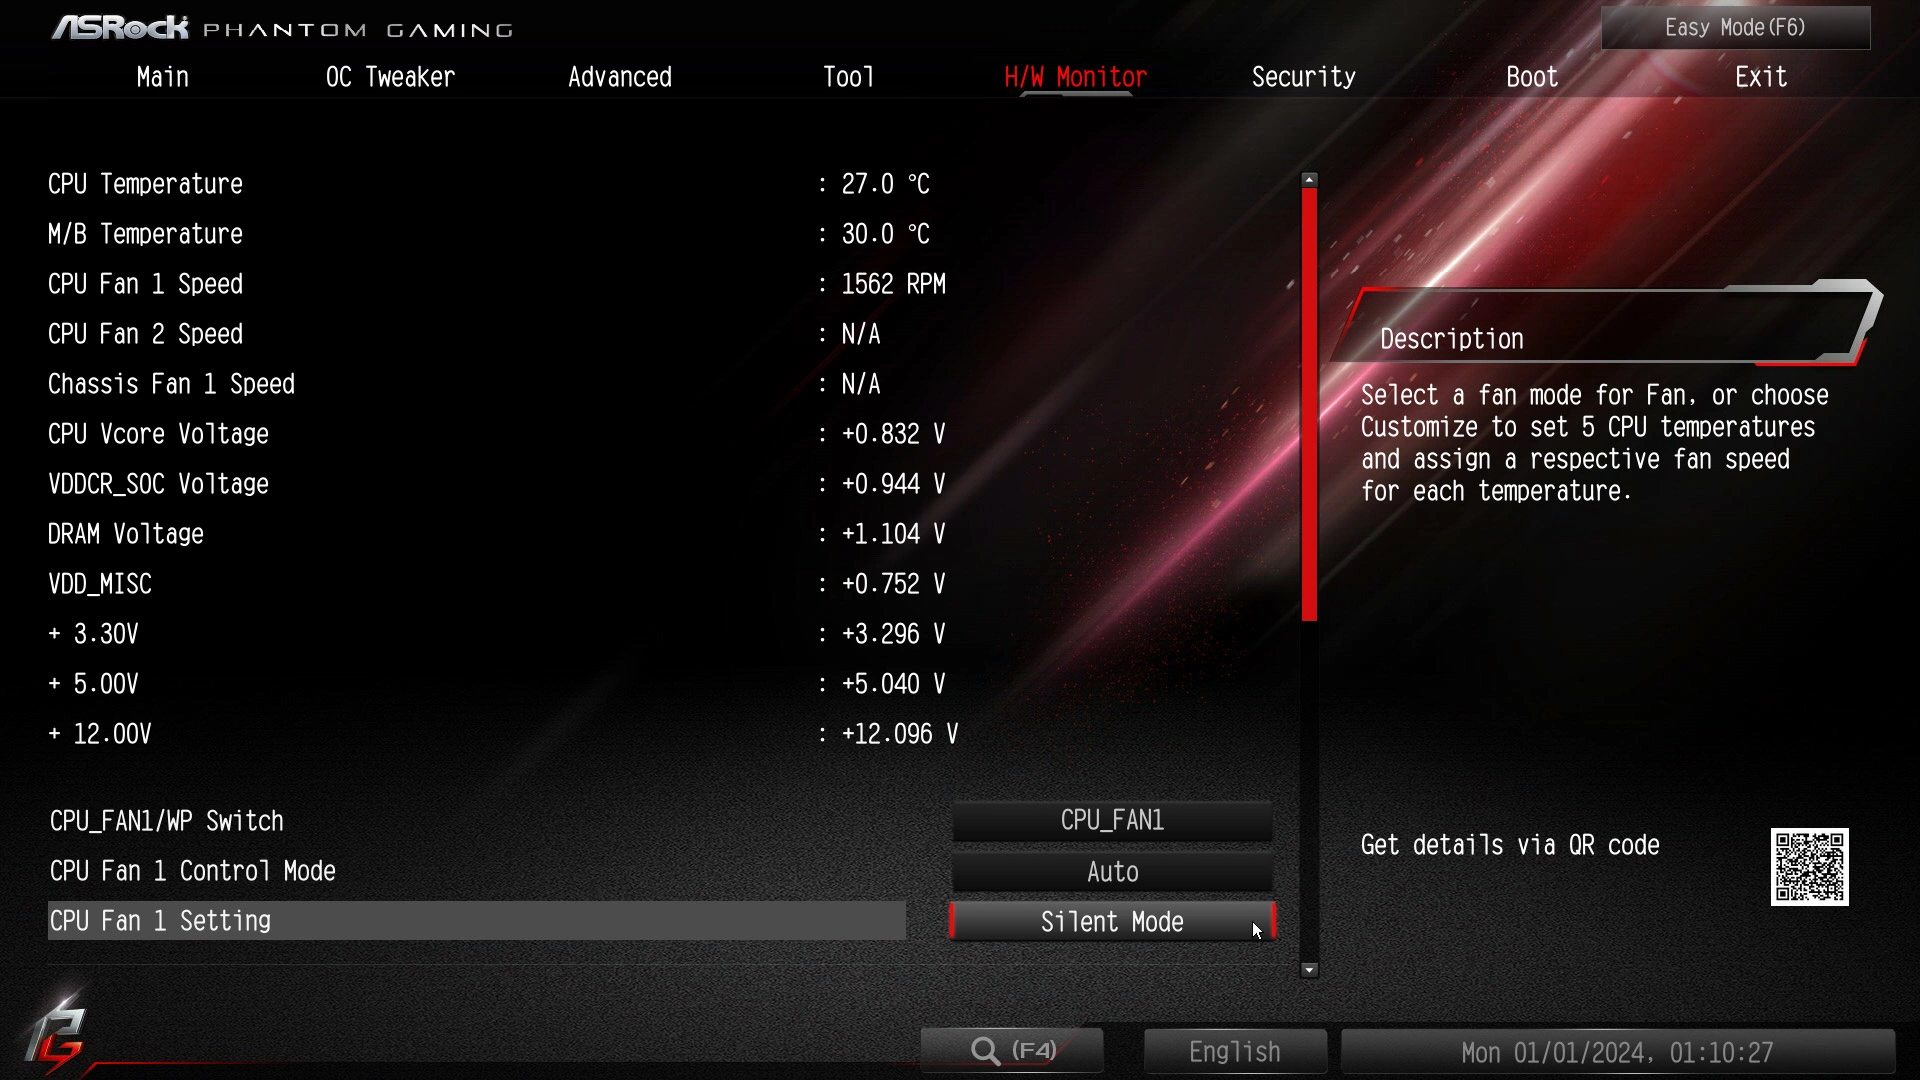Viewport: 1920px width, 1080px height.
Task: Select Easy Mode via F6 button
Action: point(1735,28)
